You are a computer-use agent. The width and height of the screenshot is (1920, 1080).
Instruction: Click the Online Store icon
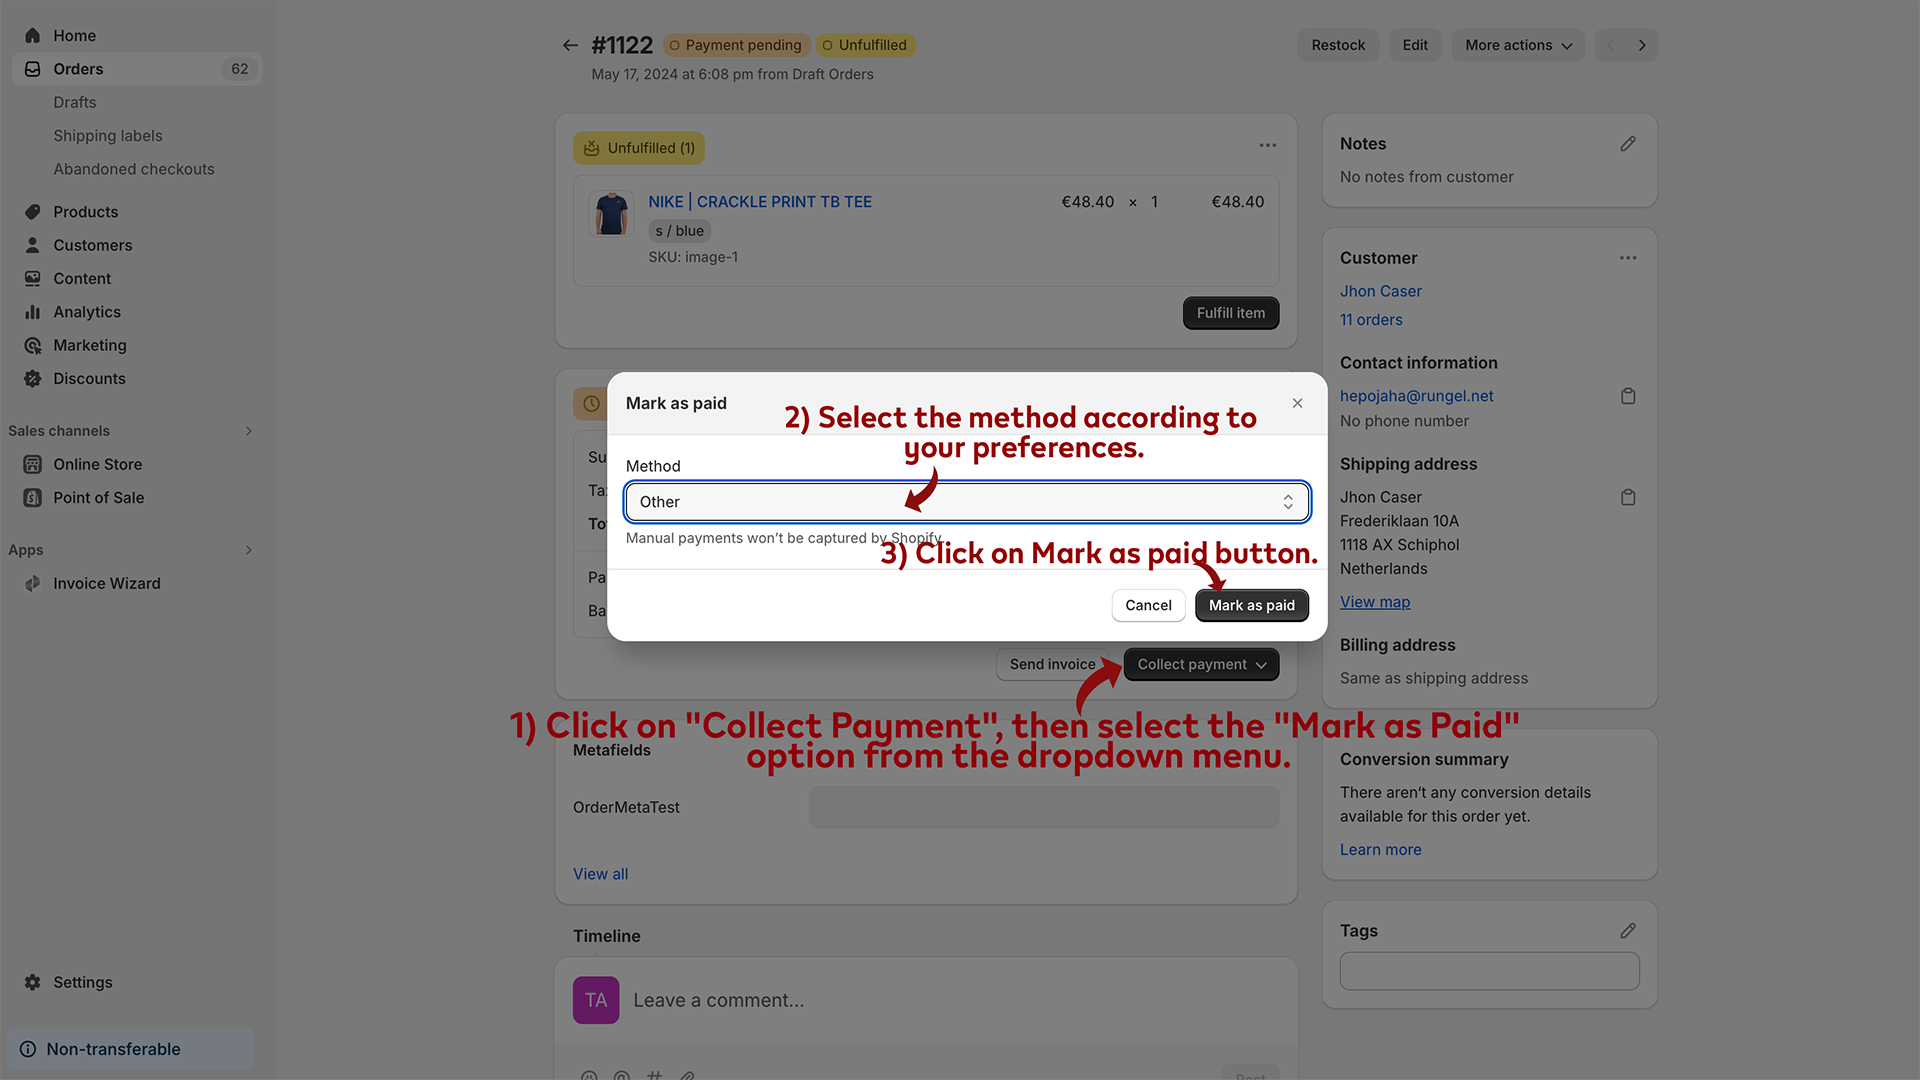tap(33, 464)
